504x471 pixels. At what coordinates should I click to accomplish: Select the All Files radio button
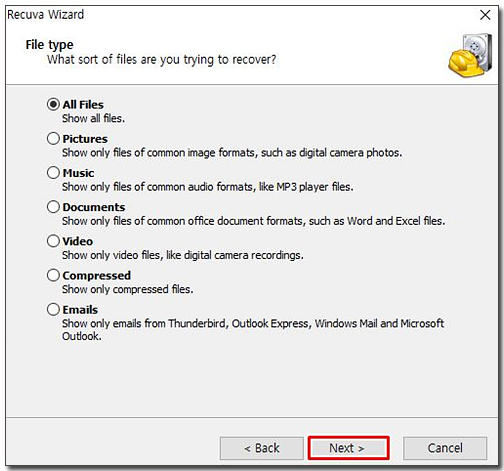(x=53, y=104)
